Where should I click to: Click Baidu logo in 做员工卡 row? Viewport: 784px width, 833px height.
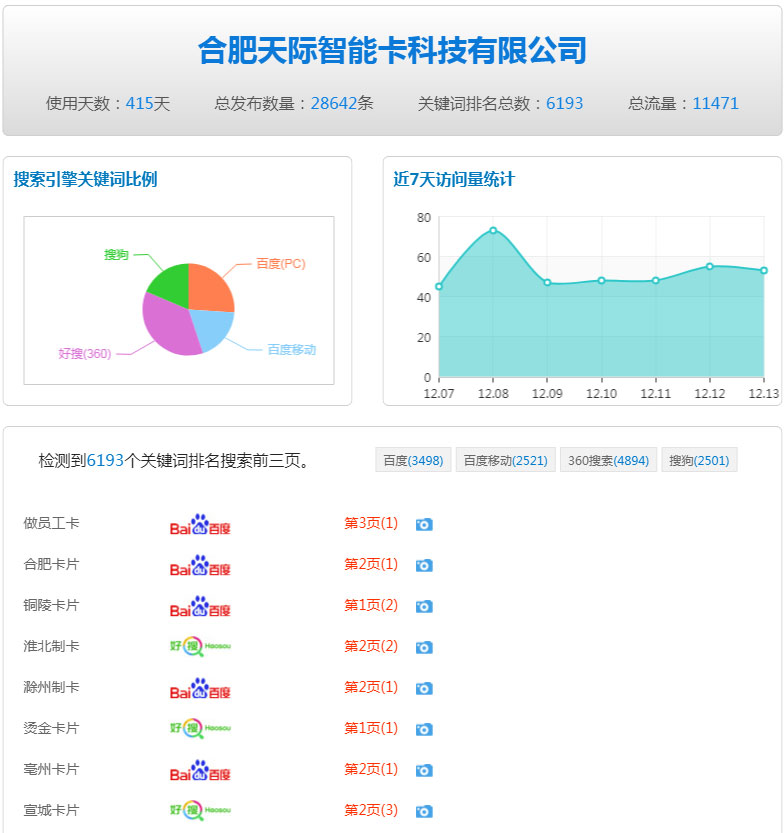click(200, 525)
